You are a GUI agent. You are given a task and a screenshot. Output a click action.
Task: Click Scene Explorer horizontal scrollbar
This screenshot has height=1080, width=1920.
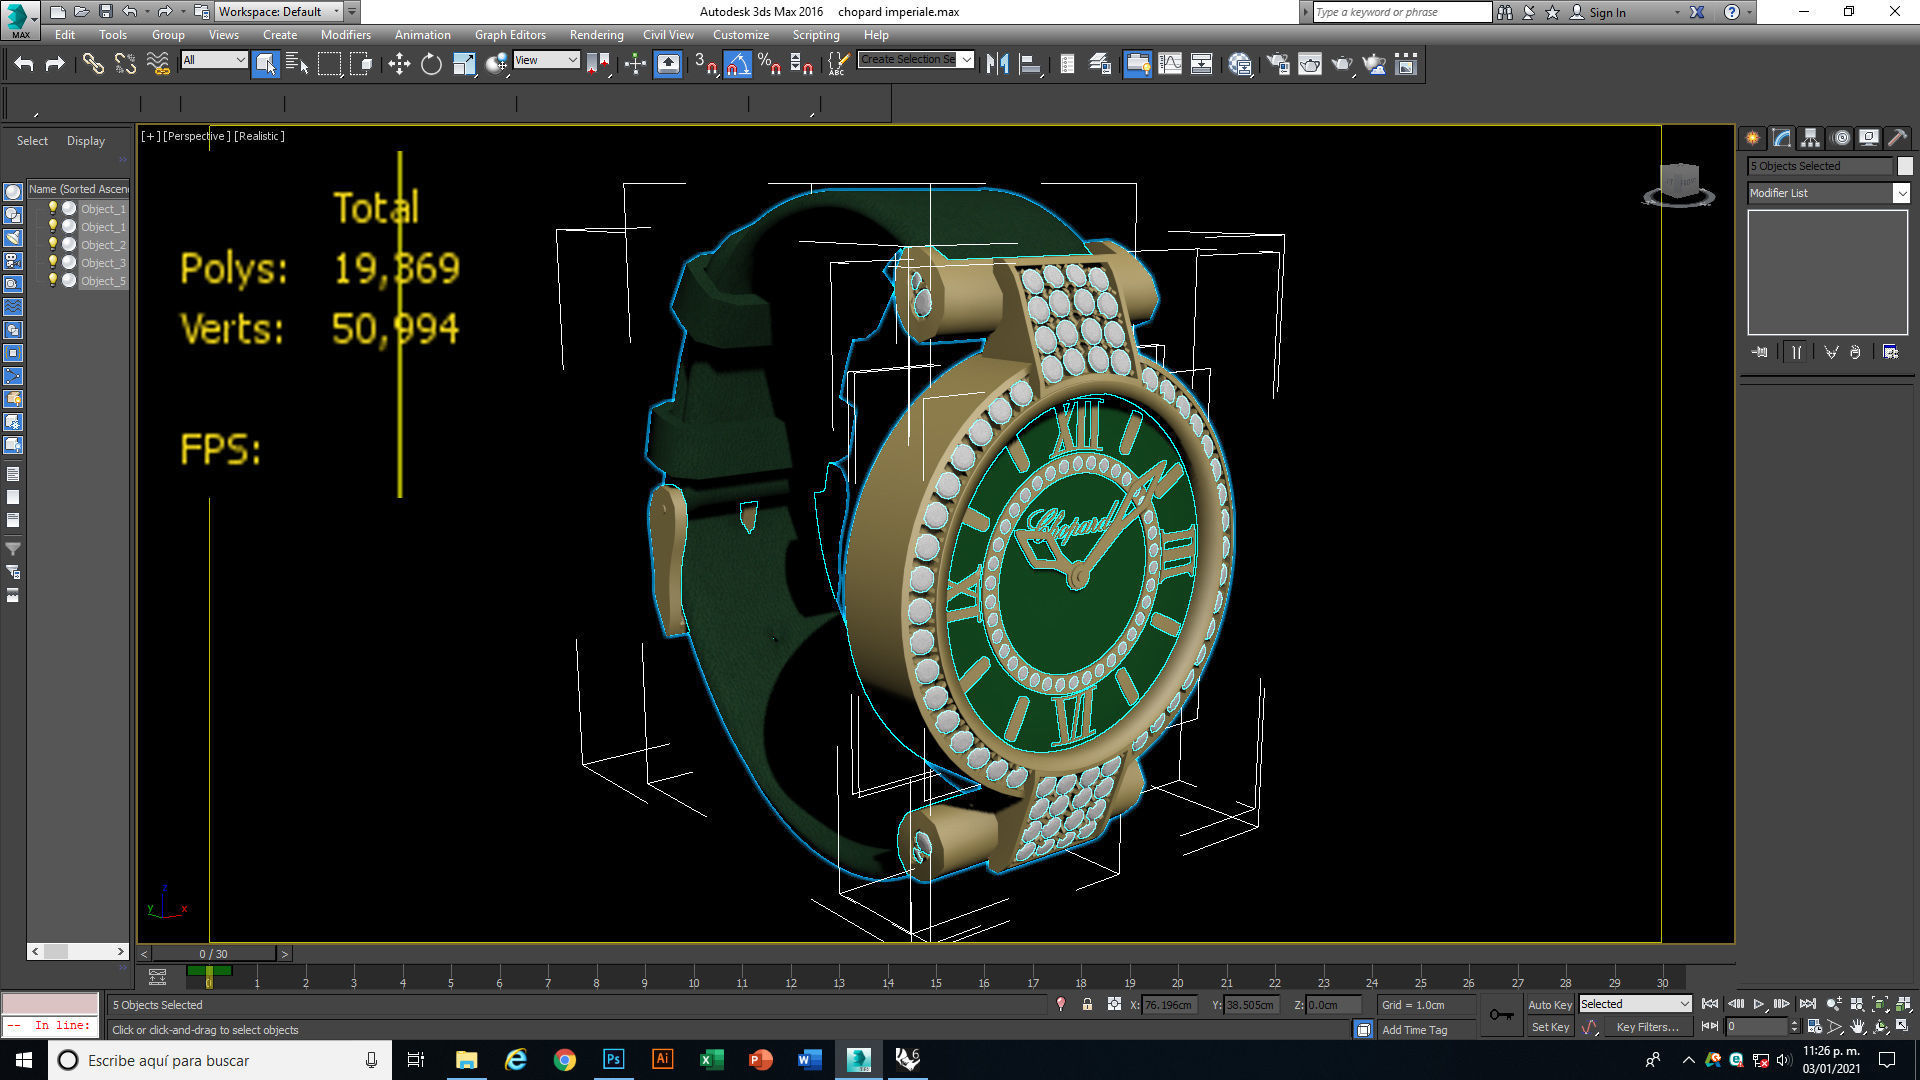click(78, 951)
